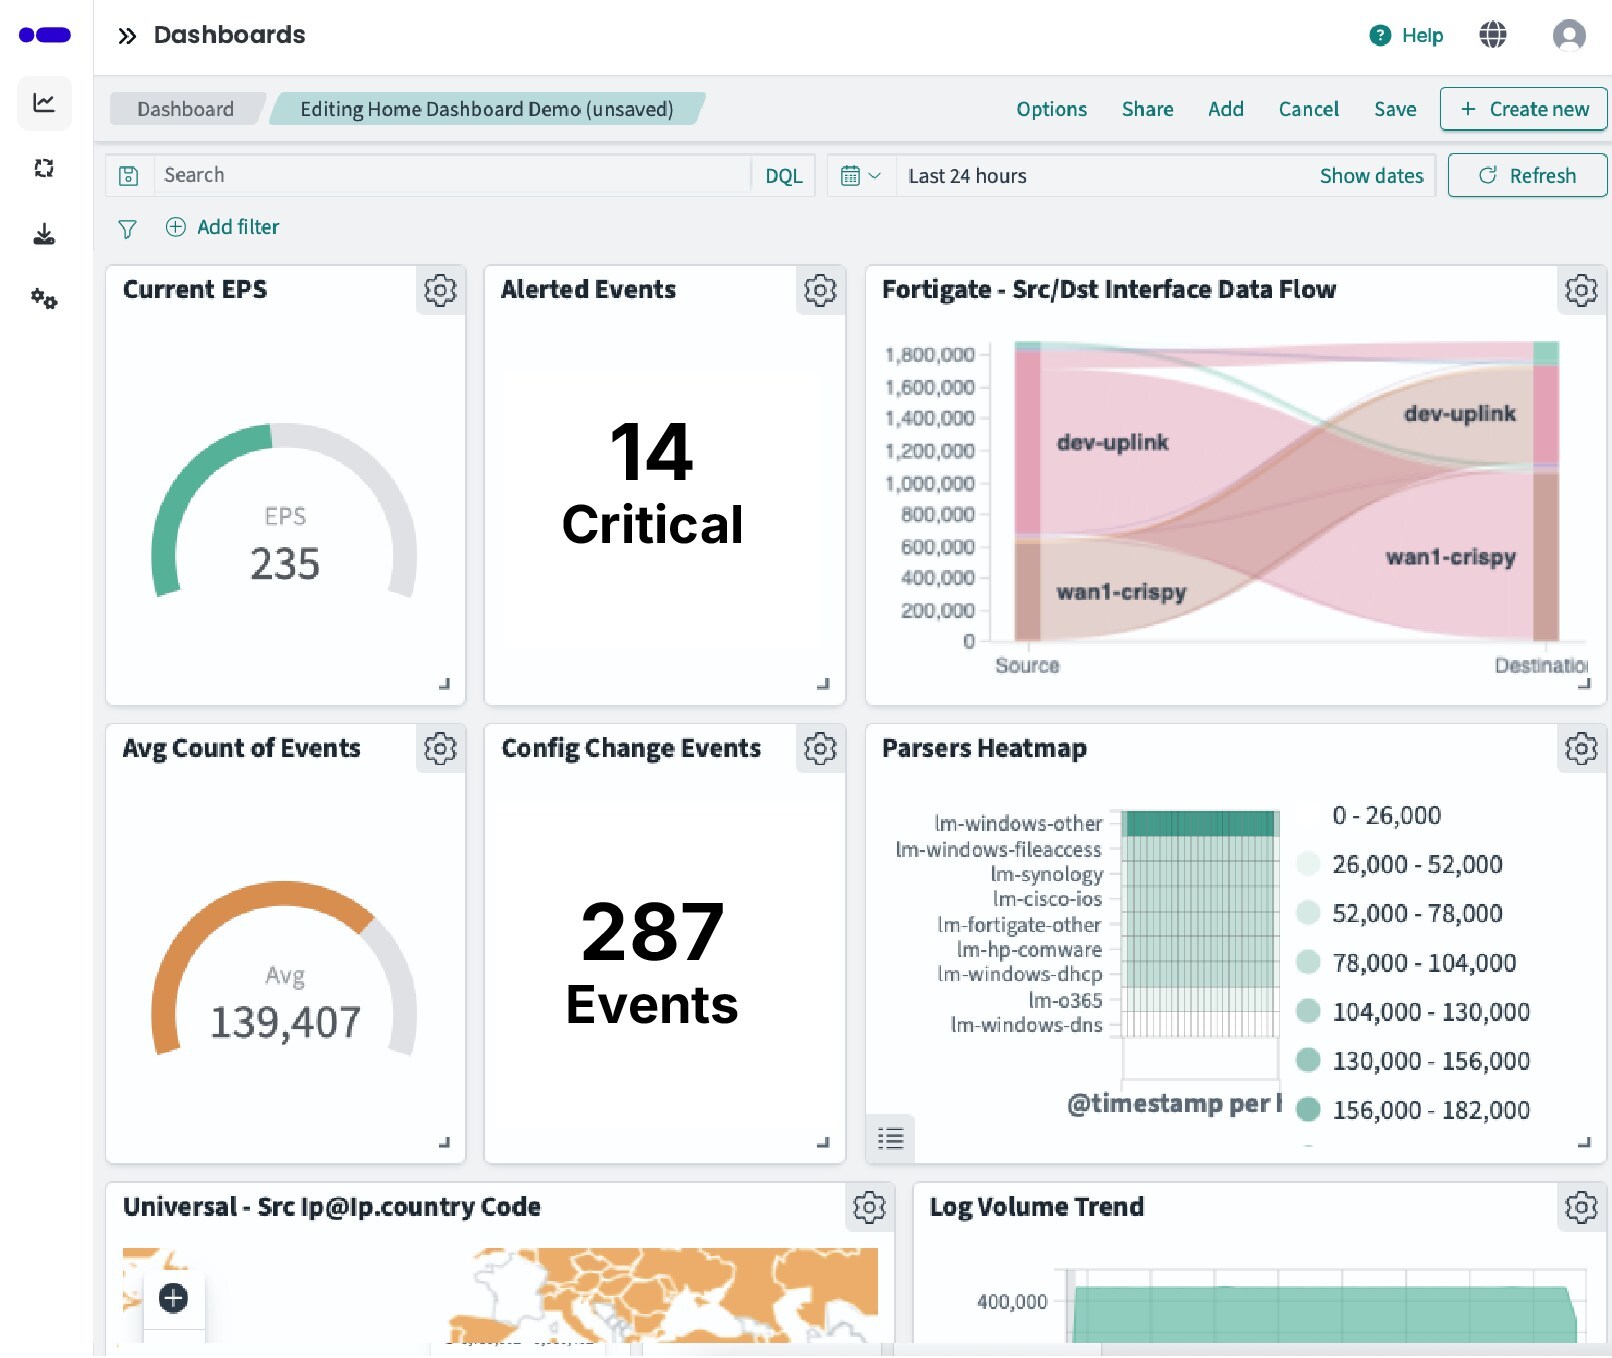
Task: Click the filter funnel options icon
Action: tap(127, 229)
